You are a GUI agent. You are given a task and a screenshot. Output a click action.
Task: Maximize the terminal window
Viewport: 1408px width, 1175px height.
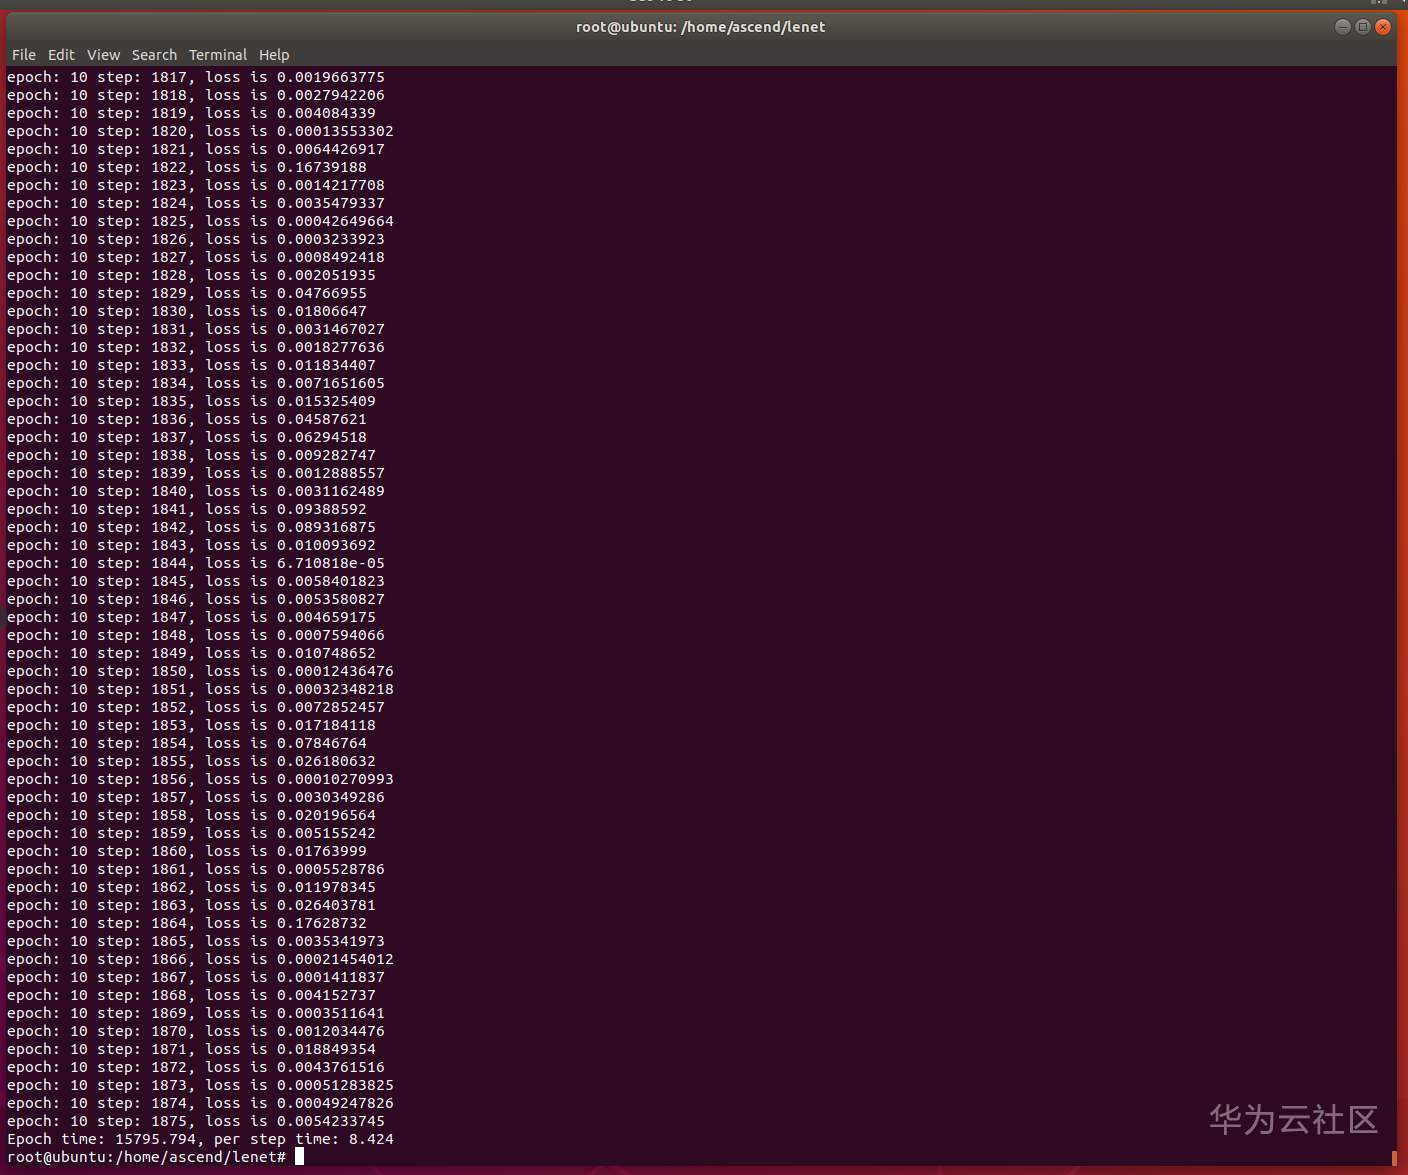(x=1363, y=27)
